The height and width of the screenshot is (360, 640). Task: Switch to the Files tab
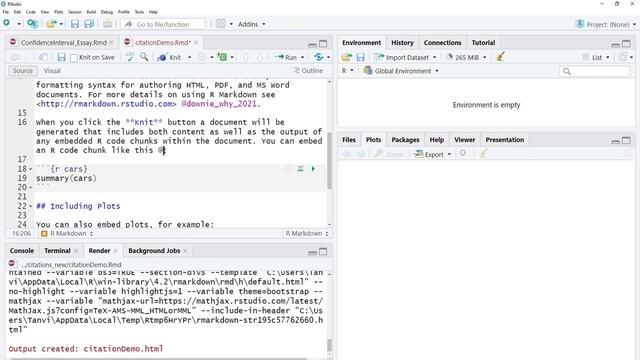point(349,140)
